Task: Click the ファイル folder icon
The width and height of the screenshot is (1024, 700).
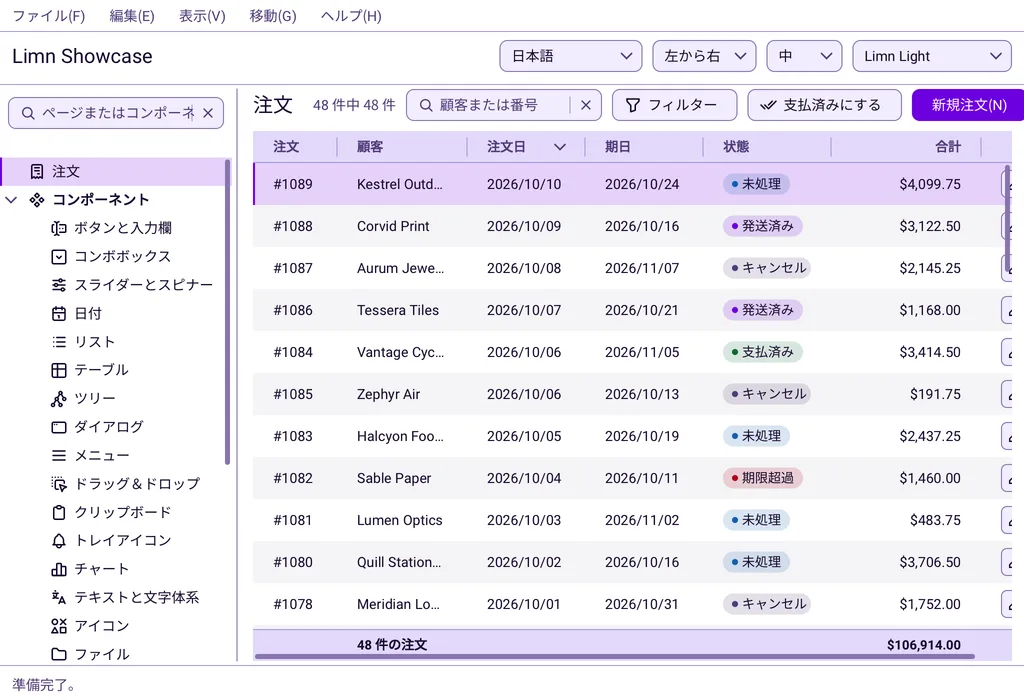Action: coord(59,654)
